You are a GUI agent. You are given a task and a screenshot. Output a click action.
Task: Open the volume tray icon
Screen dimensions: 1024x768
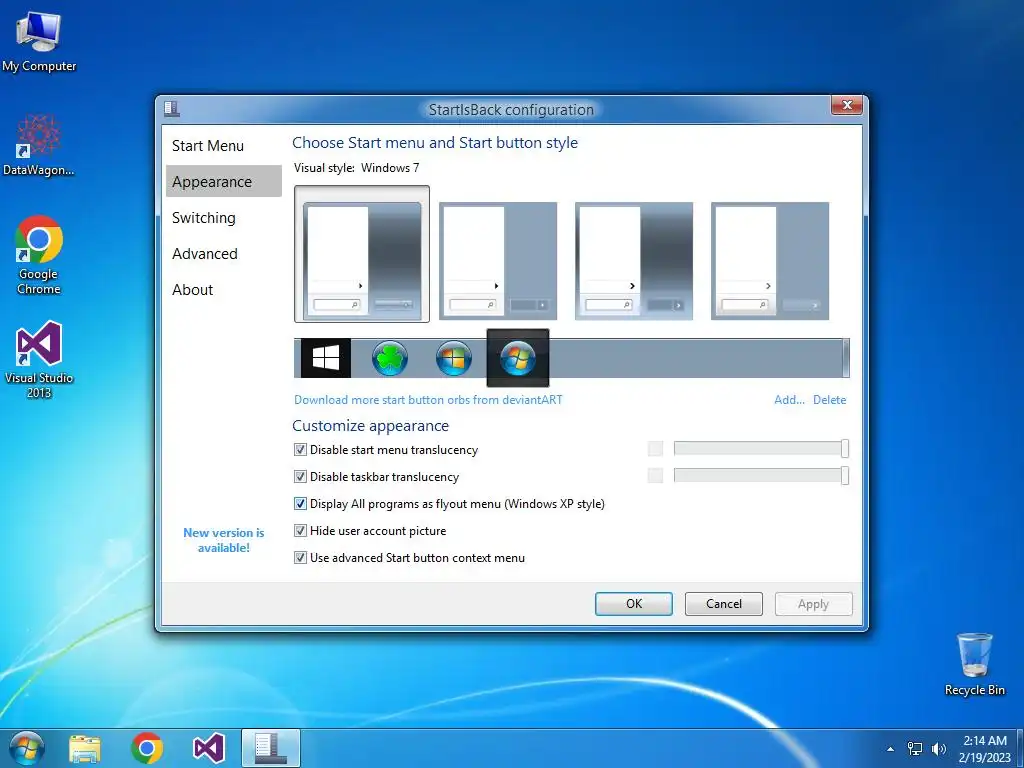point(938,749)
